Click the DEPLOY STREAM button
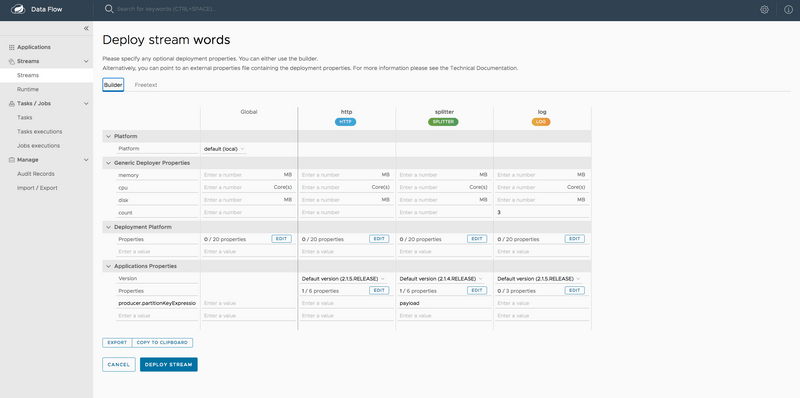 168,364
